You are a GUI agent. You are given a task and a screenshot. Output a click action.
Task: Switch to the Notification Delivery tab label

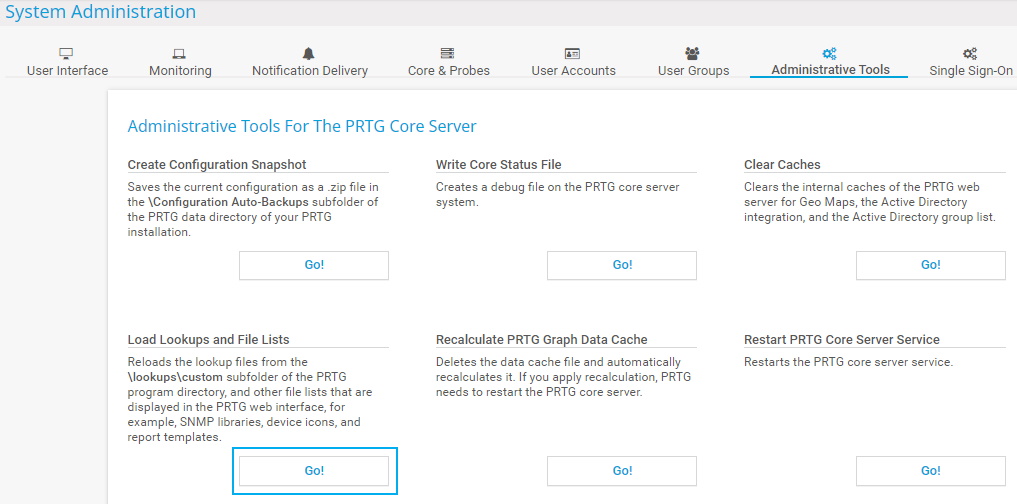coord(309,71)
